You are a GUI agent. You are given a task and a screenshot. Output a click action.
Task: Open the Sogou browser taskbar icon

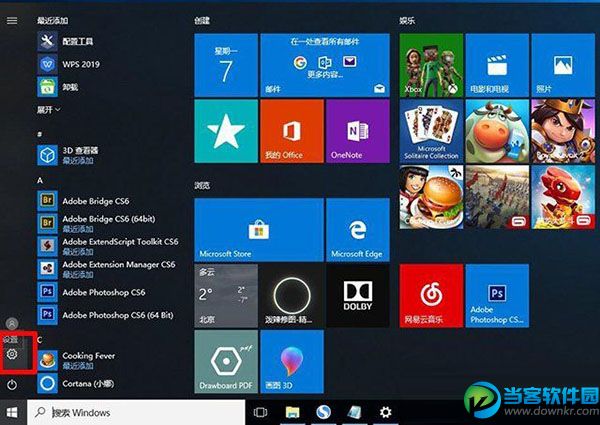coord(323,412)
